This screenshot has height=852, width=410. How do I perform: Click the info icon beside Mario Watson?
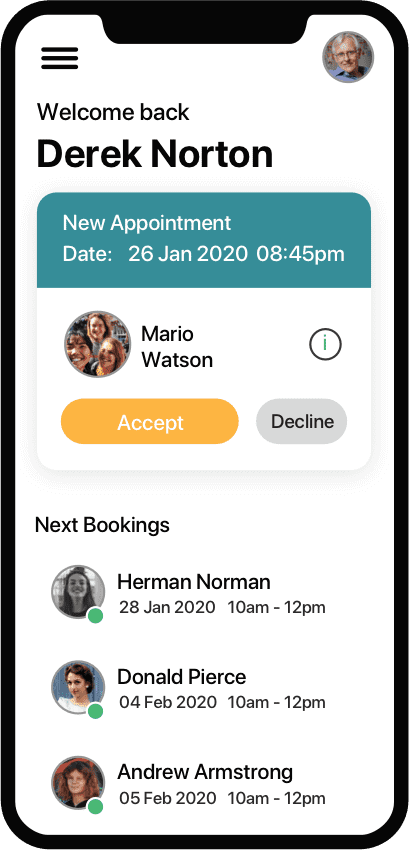325,344
